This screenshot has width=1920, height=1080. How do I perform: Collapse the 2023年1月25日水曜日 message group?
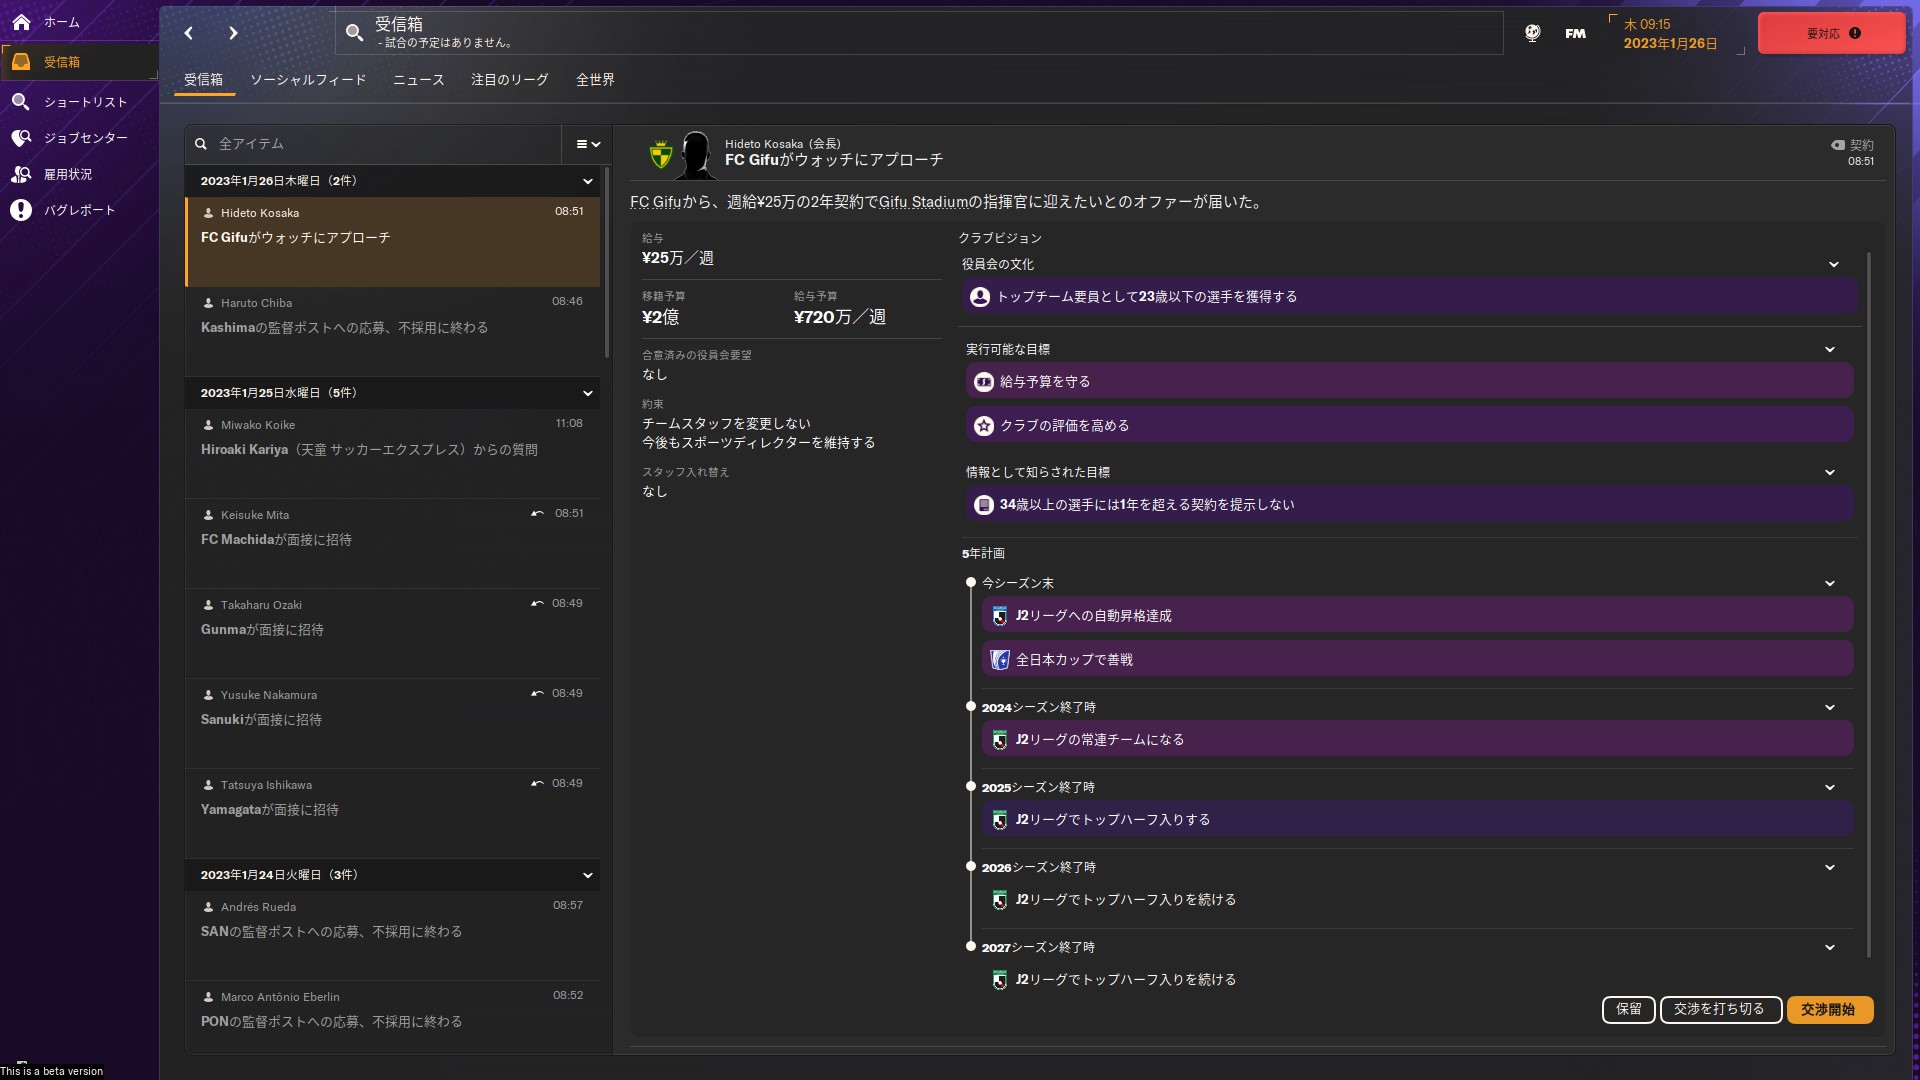click(x=588, y=393)
